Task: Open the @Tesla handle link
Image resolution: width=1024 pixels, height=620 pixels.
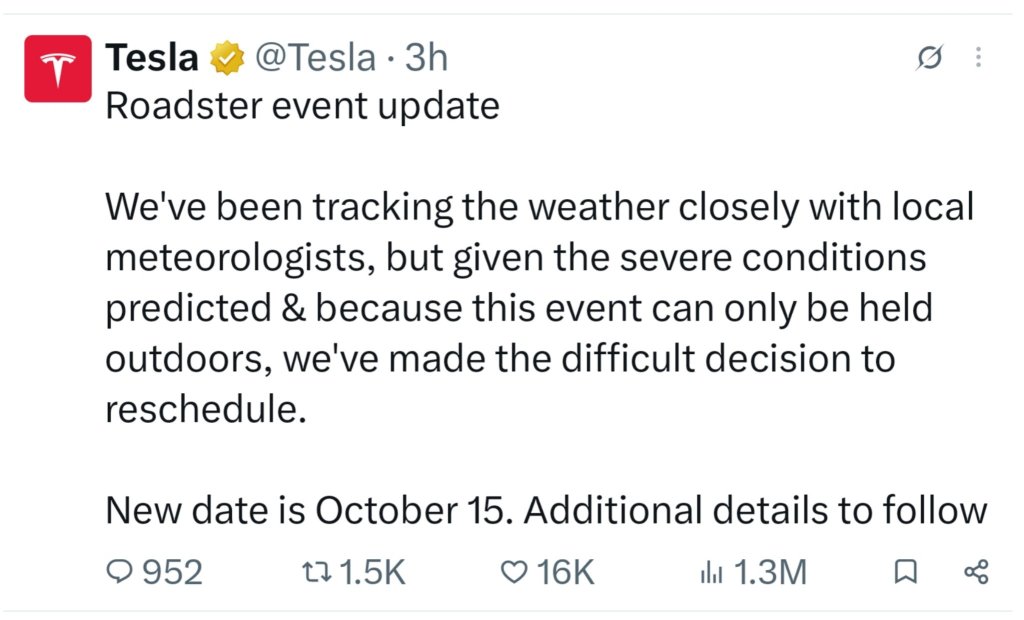Action: pyautogui.click(x=315, y=57)
